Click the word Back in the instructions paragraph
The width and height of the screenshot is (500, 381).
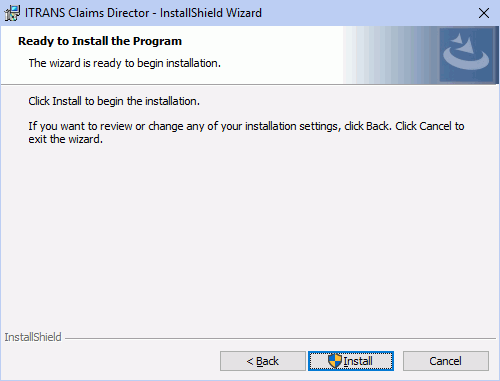click(377, 126)
